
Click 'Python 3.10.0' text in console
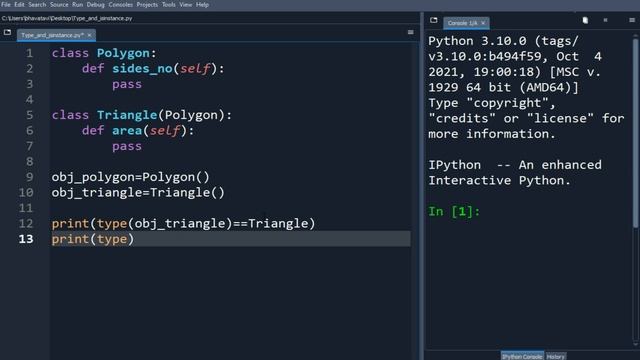[477, 41]
